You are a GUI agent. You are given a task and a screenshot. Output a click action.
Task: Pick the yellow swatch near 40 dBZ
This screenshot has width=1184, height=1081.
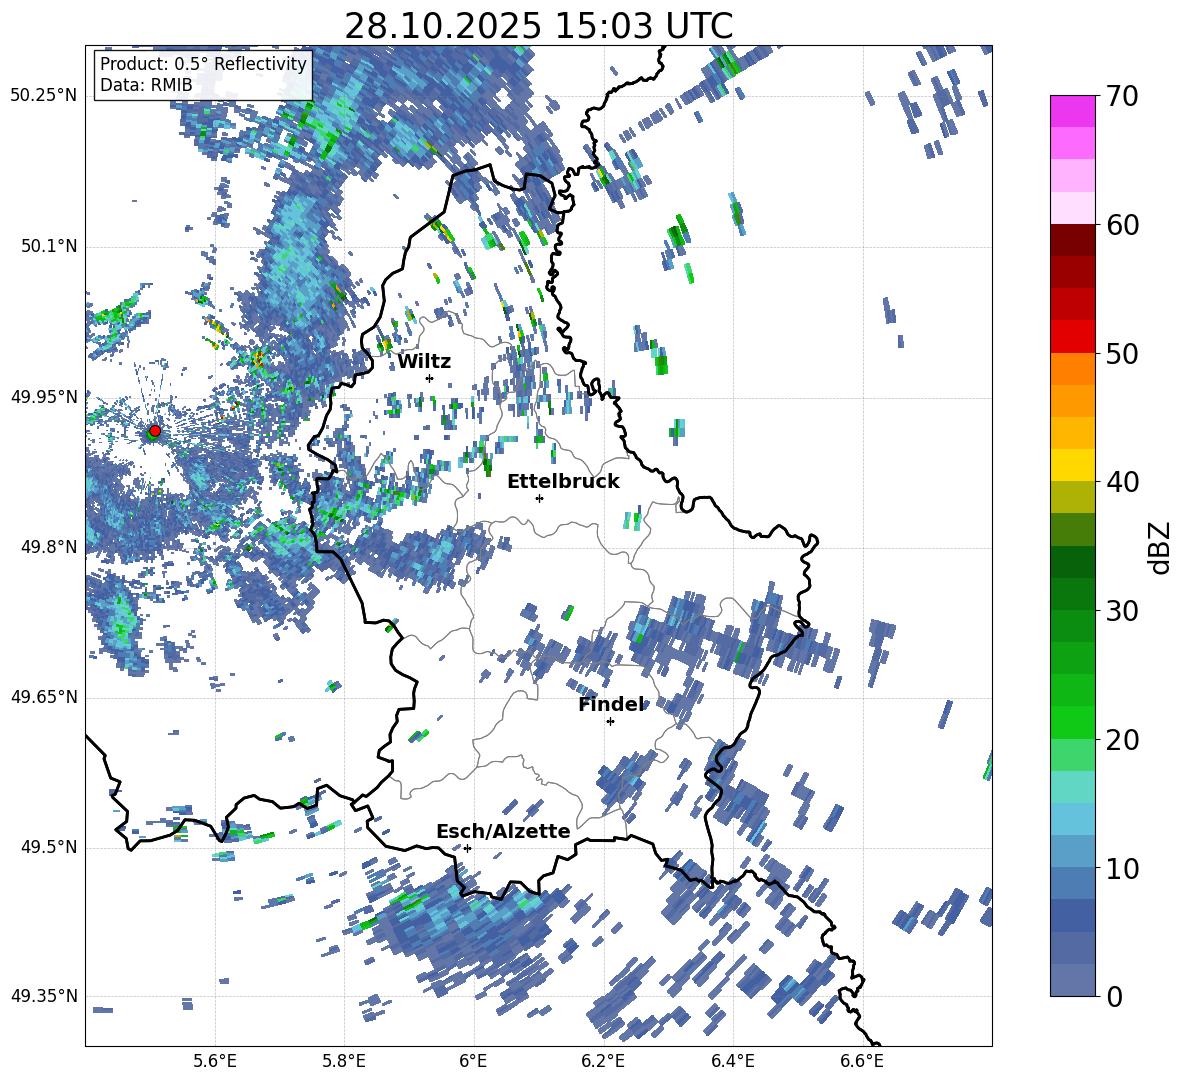pos(1072,465)
